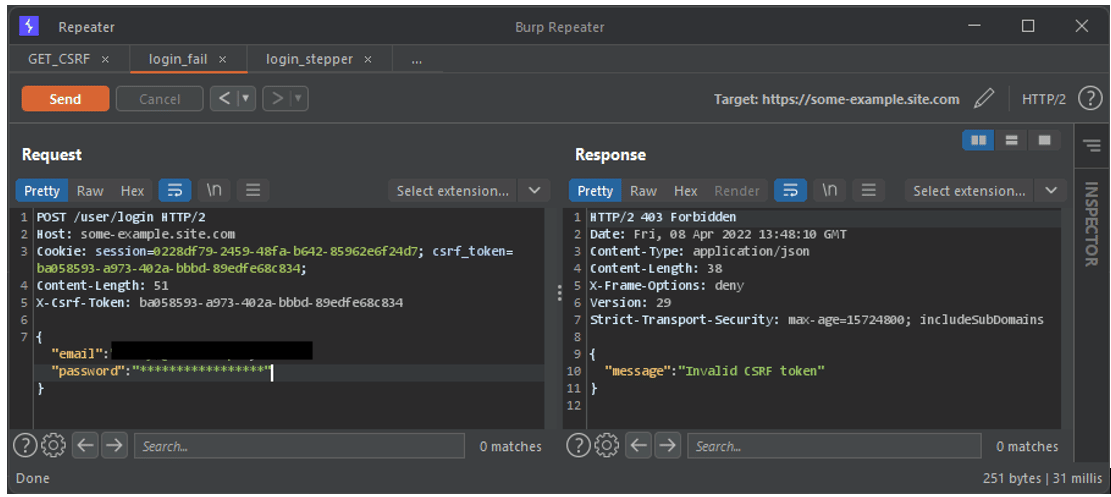1111x497 pixels.
Task: Open response search settings gear icon
Action: click(x=607, y=446)
